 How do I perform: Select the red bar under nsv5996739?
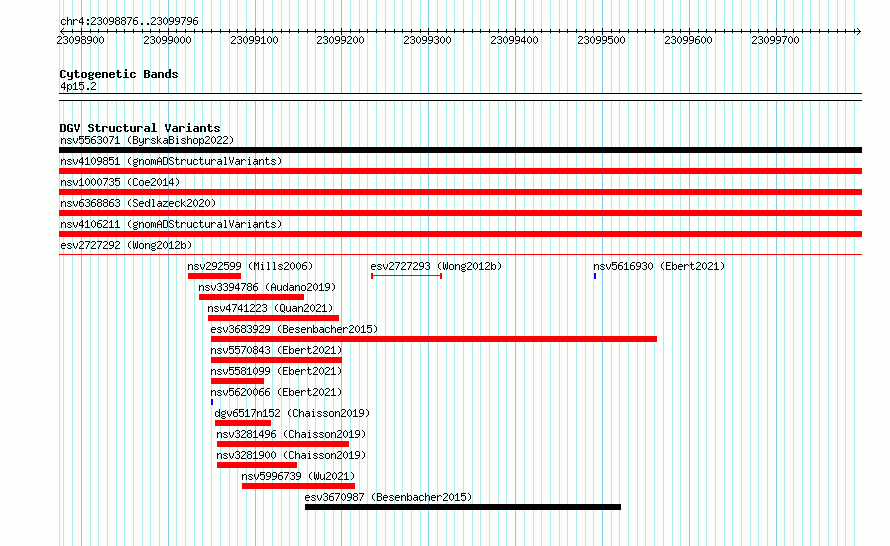[299, 486]
